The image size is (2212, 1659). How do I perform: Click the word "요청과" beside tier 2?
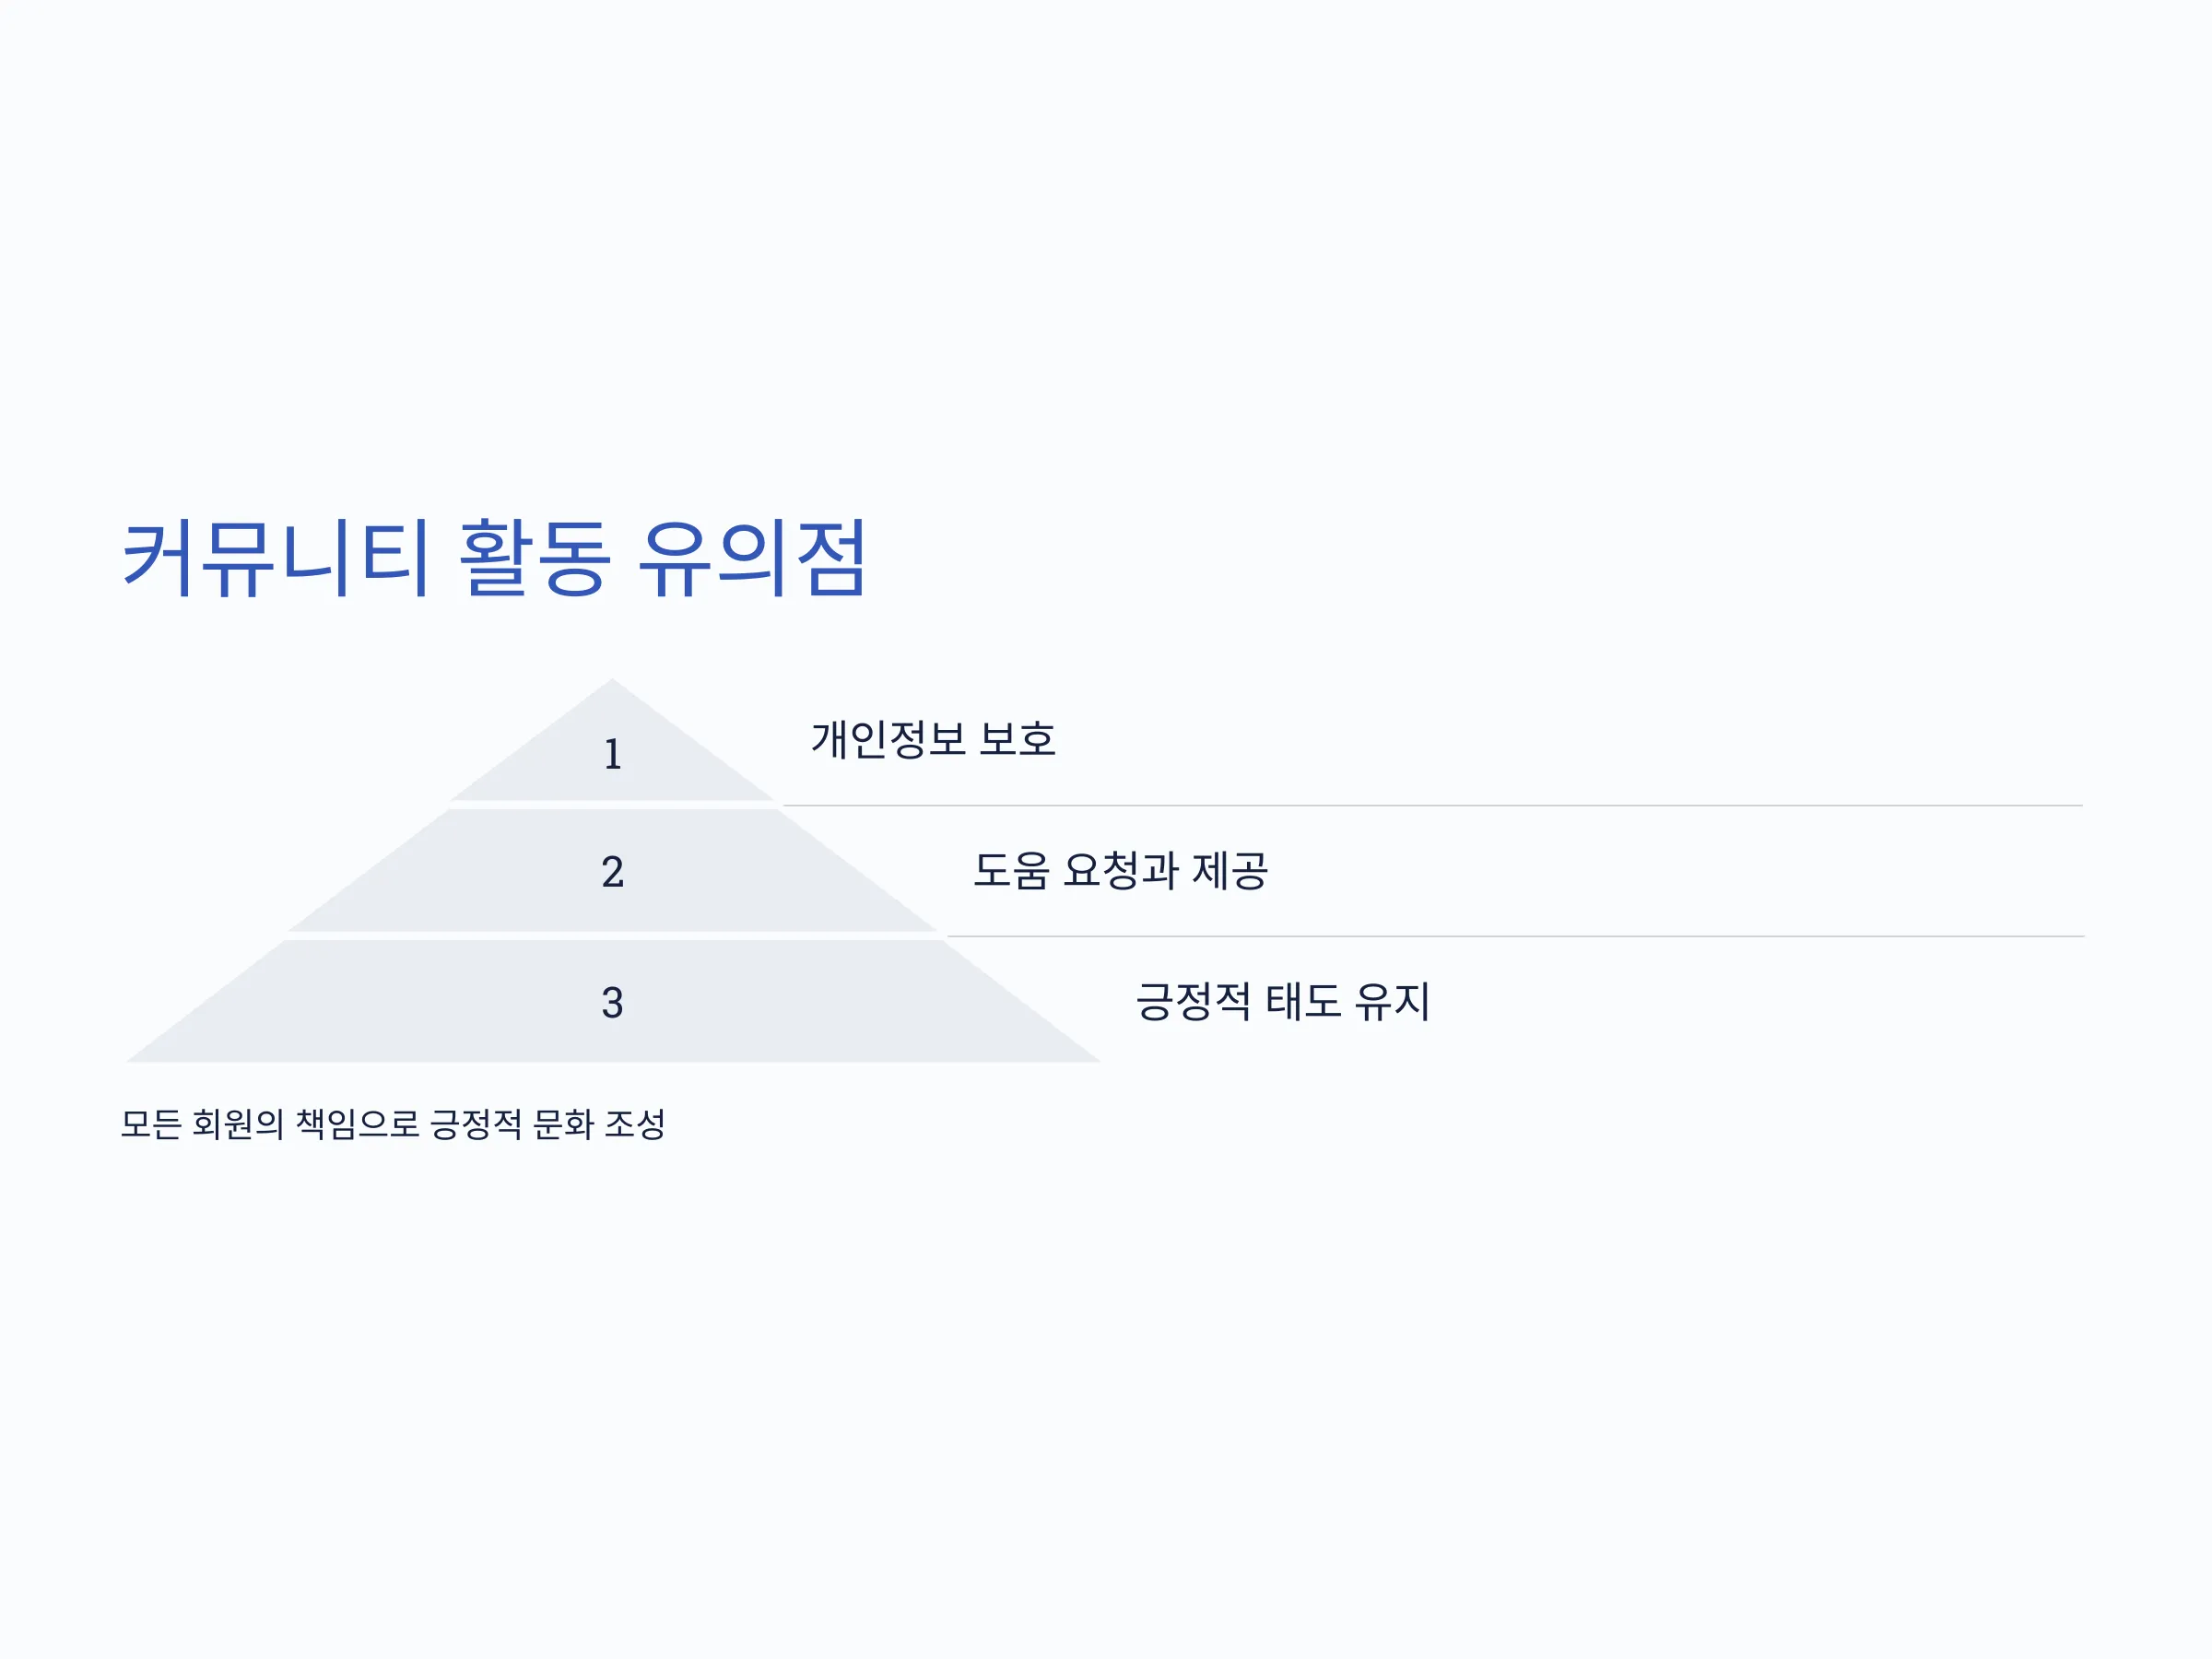pos(1122,870)
